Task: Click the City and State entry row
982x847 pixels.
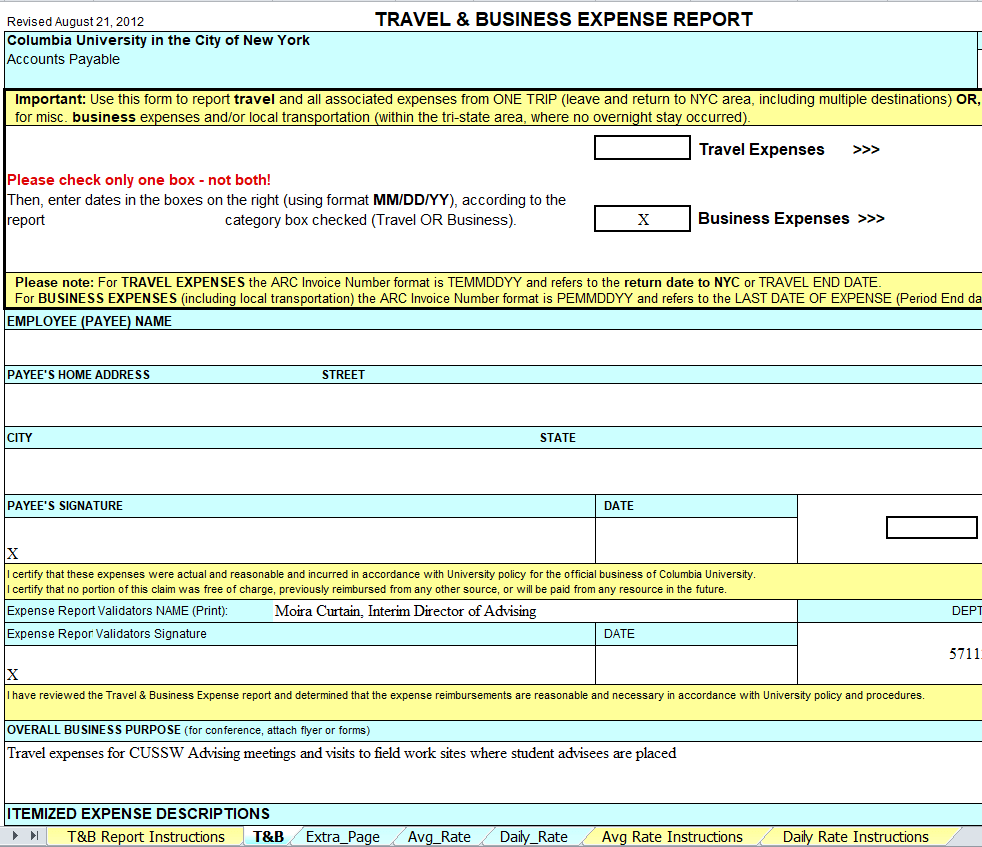Action: tap(490, 470)
